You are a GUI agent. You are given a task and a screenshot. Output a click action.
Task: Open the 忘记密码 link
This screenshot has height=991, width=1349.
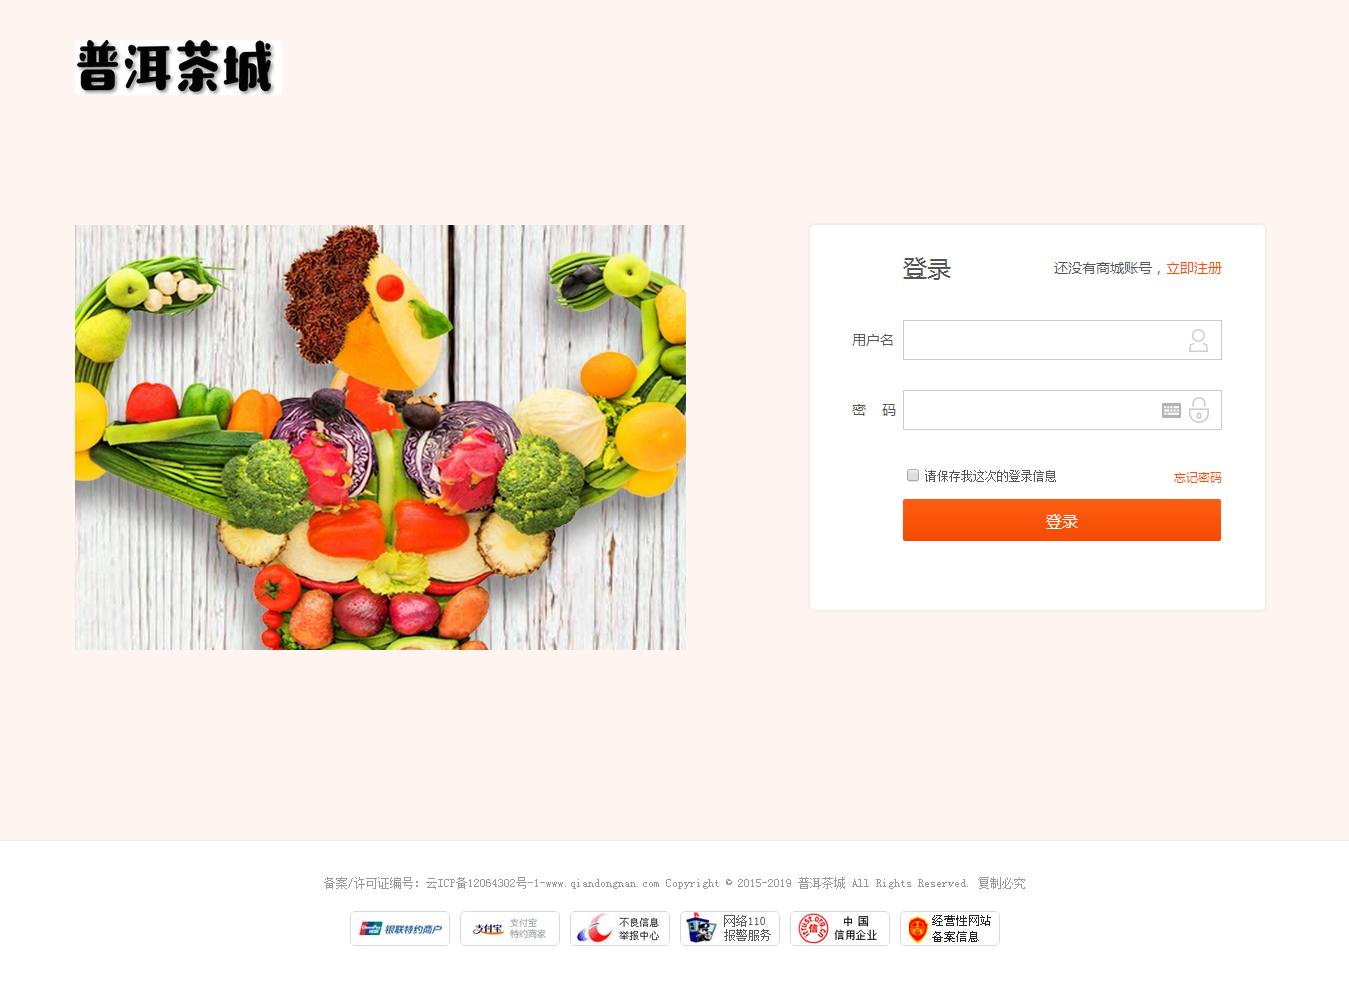(1197, 478)
